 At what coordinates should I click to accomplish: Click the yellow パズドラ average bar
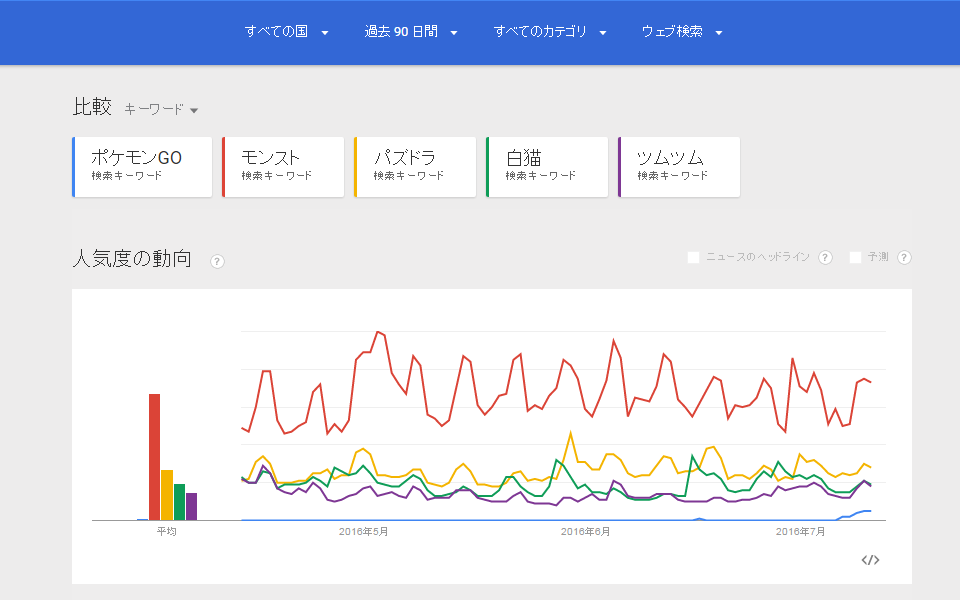pyautogui.click(x=167, y=495)
